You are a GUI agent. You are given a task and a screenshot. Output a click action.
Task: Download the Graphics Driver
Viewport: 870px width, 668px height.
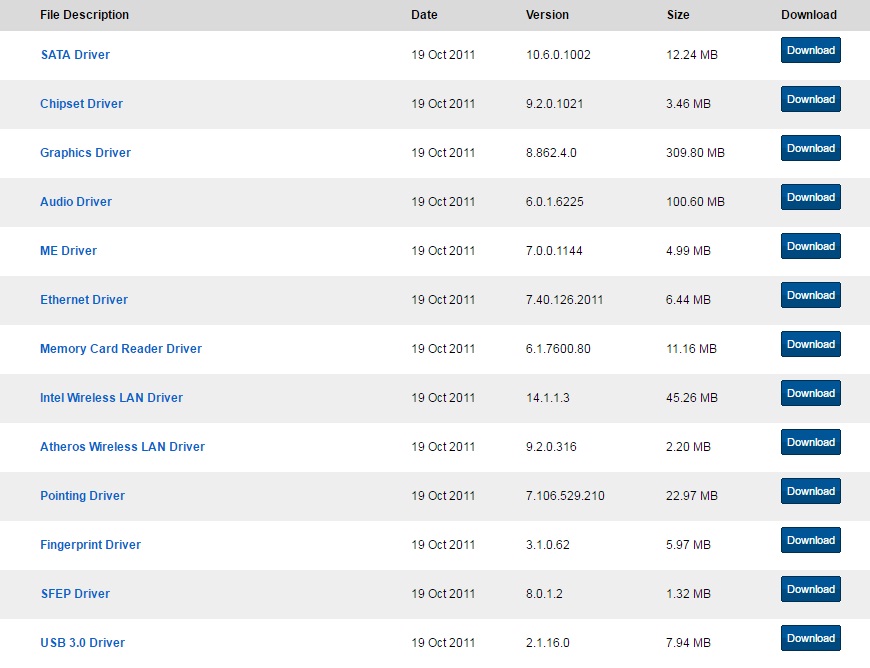[811, 148]
